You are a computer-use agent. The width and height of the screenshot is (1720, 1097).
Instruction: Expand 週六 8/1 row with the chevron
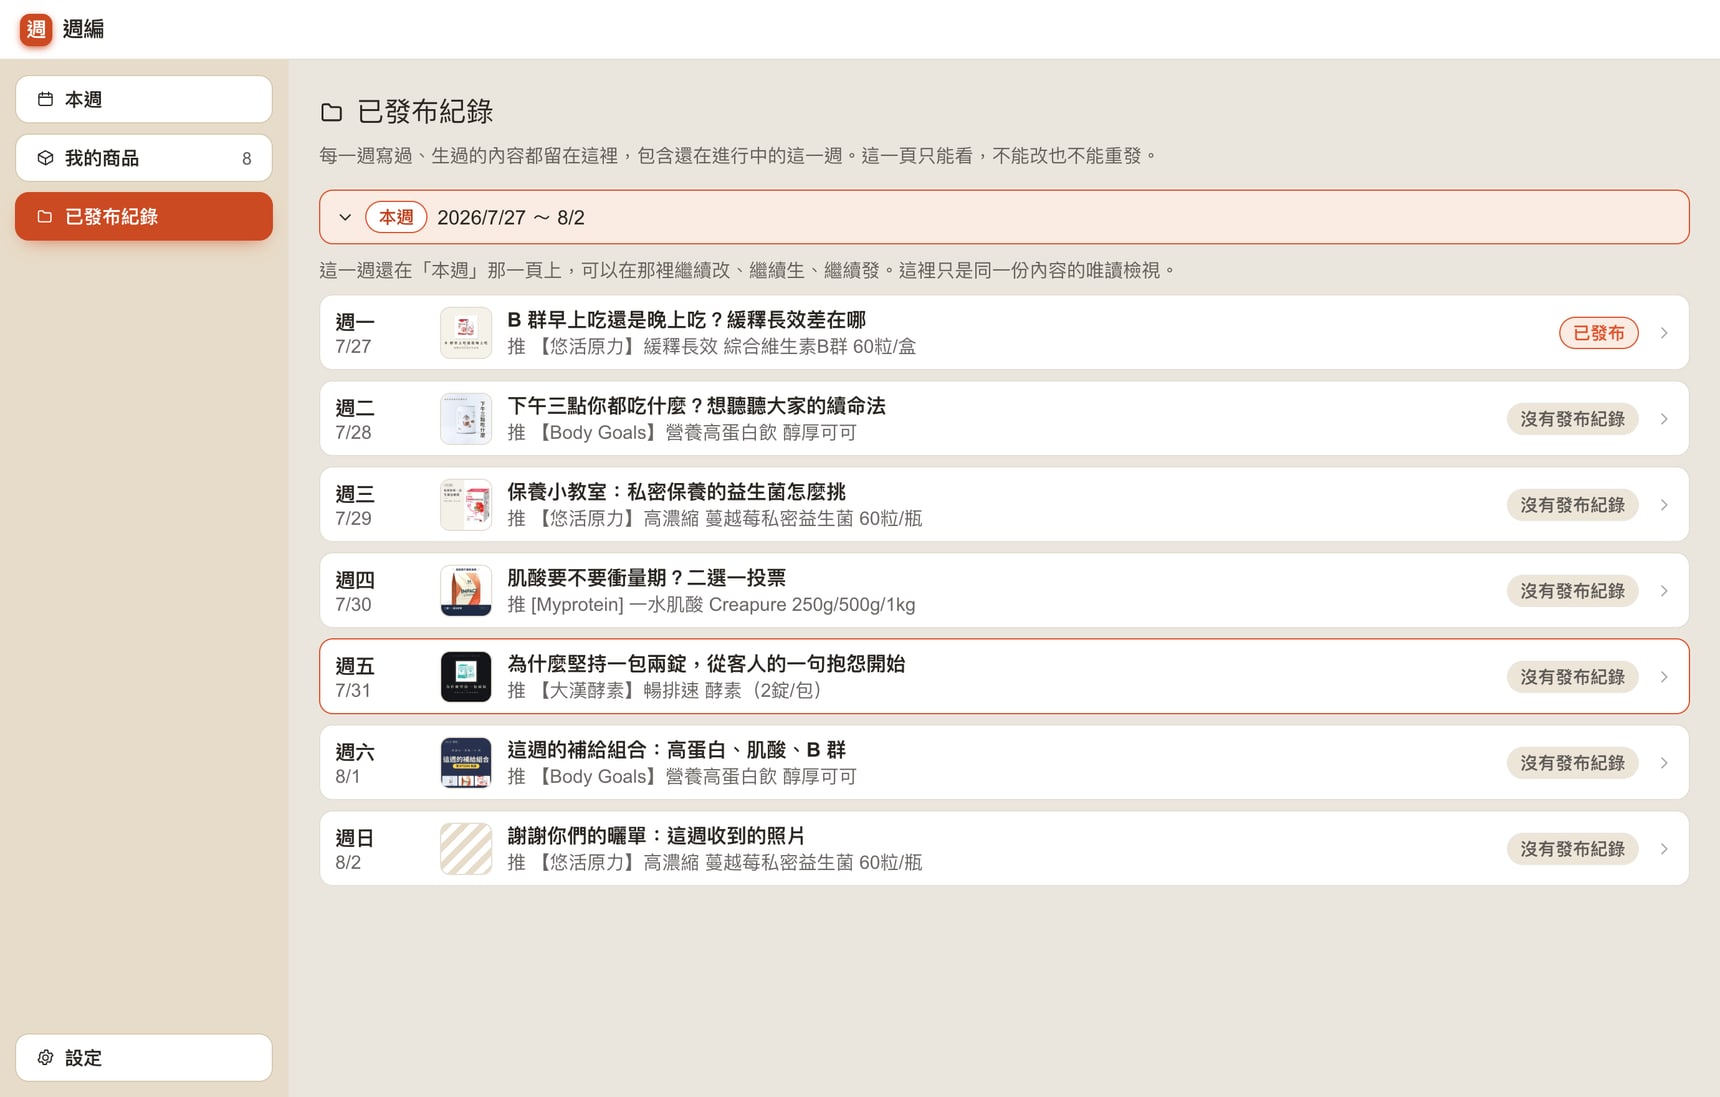(x=1664, y=763)
